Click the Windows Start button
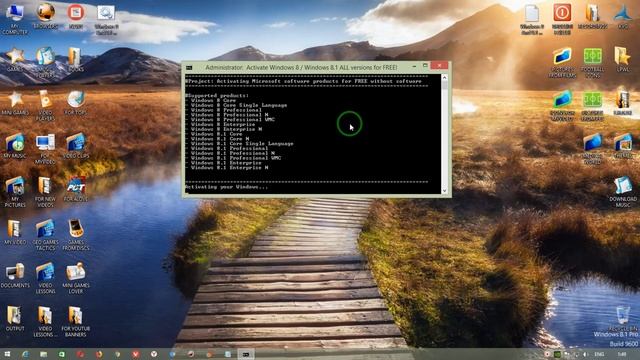 pos(7,354)
